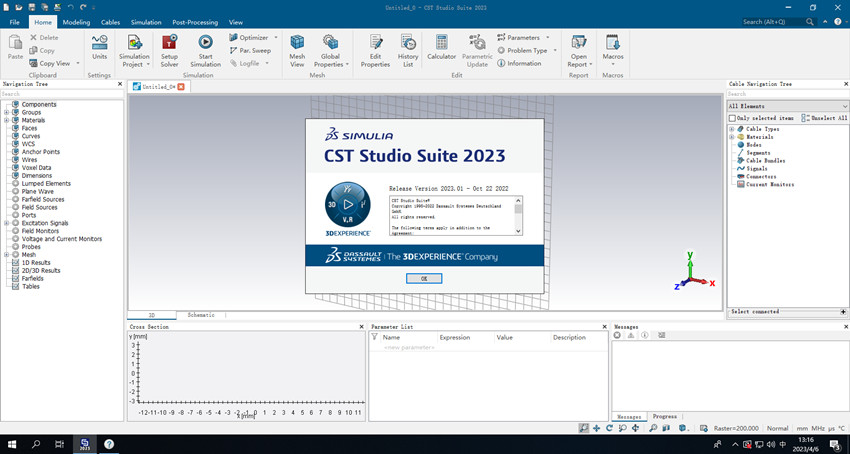
Task: Open the Par. Sweep tool
Action: pos(250,50)
